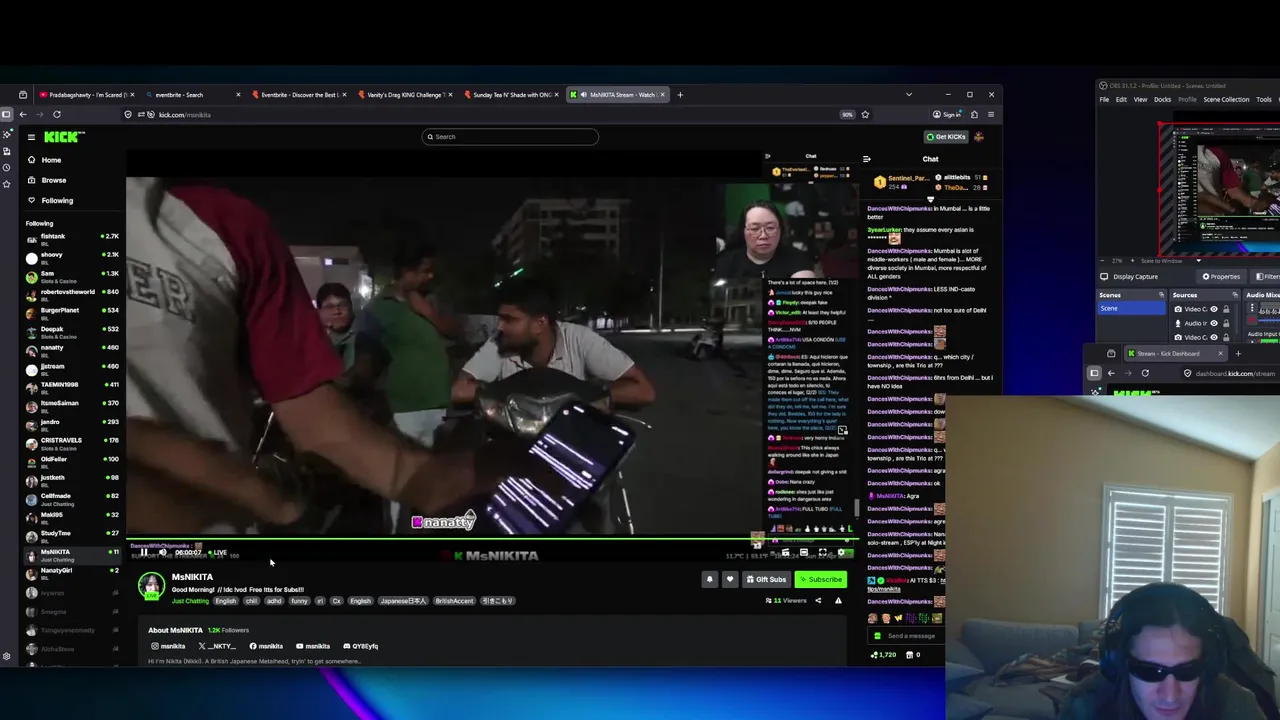Click the Just Chatting category link
1280x720 pixels.
click(190, 601)
